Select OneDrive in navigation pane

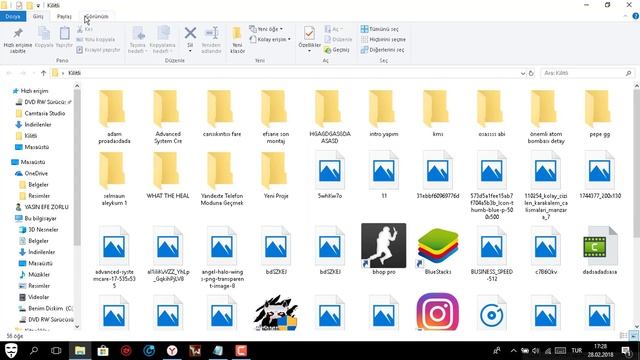click(x=36, y=173)
